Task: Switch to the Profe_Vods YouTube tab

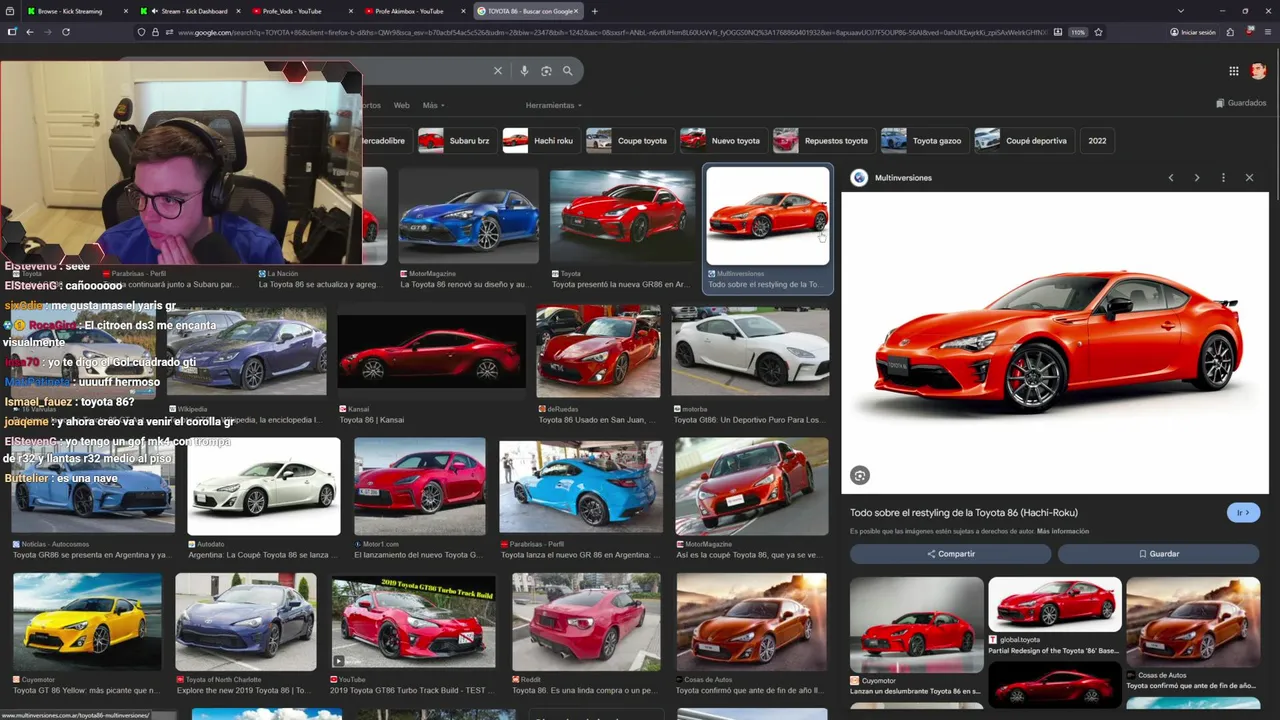Action: tap(300, 11)
